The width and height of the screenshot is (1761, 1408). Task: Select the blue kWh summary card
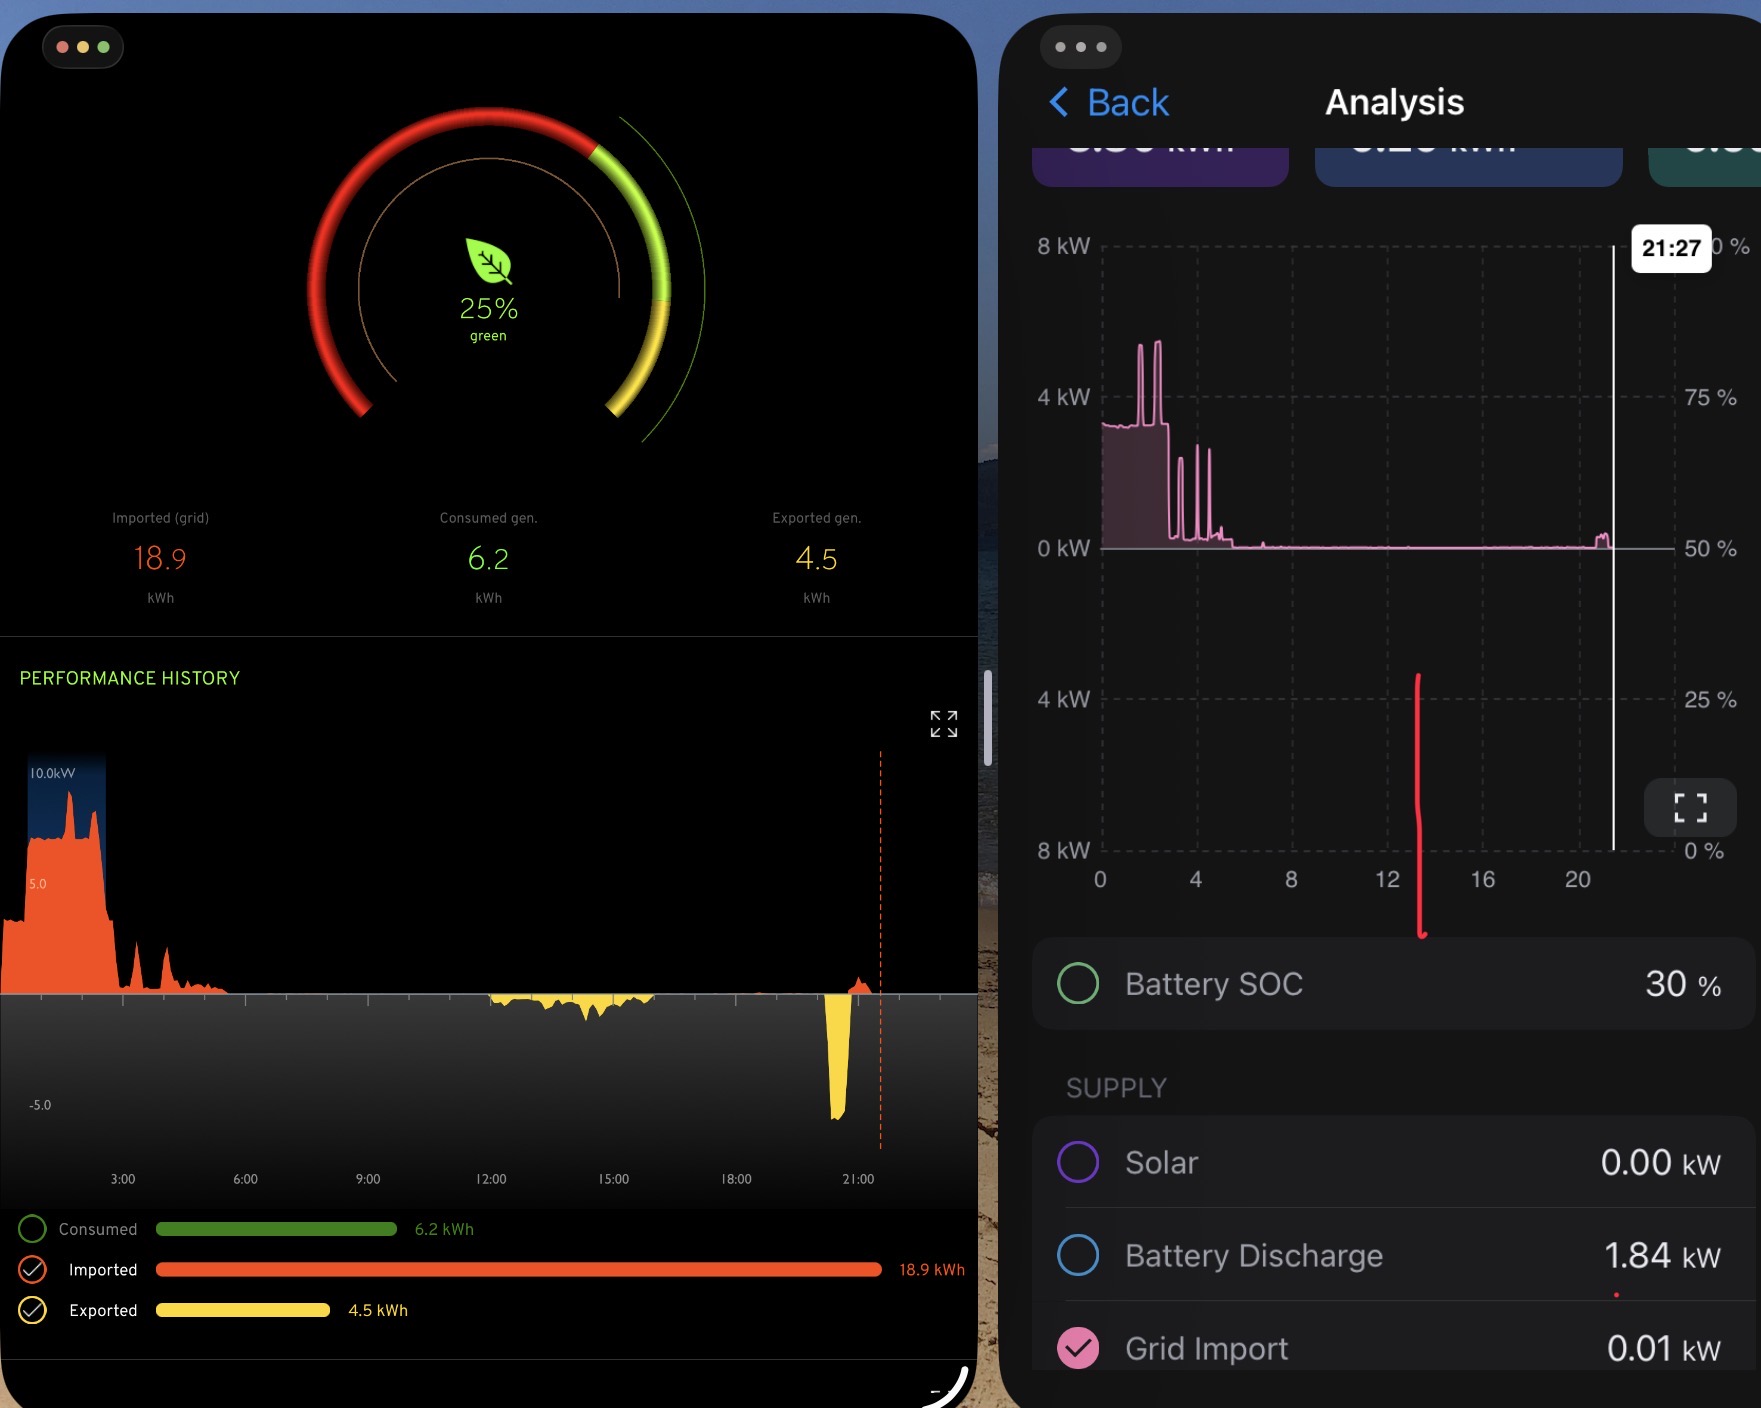point(1467,166)
